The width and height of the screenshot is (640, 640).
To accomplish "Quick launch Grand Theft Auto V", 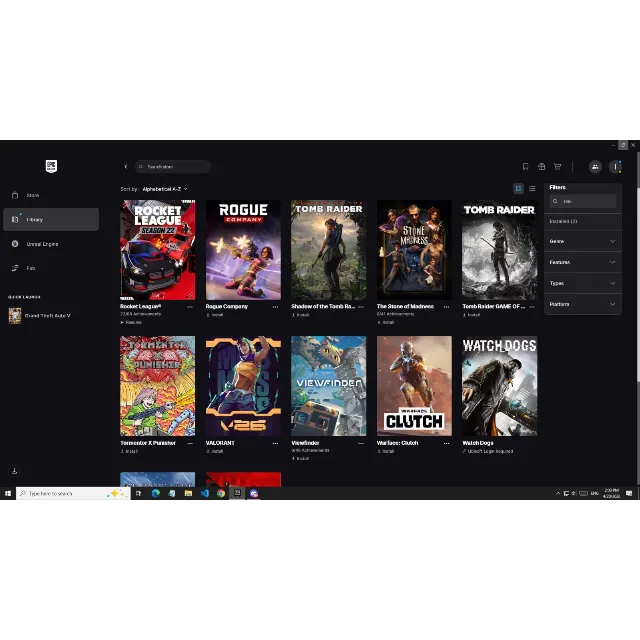I will pyautogui.click(x=40, y=316).
